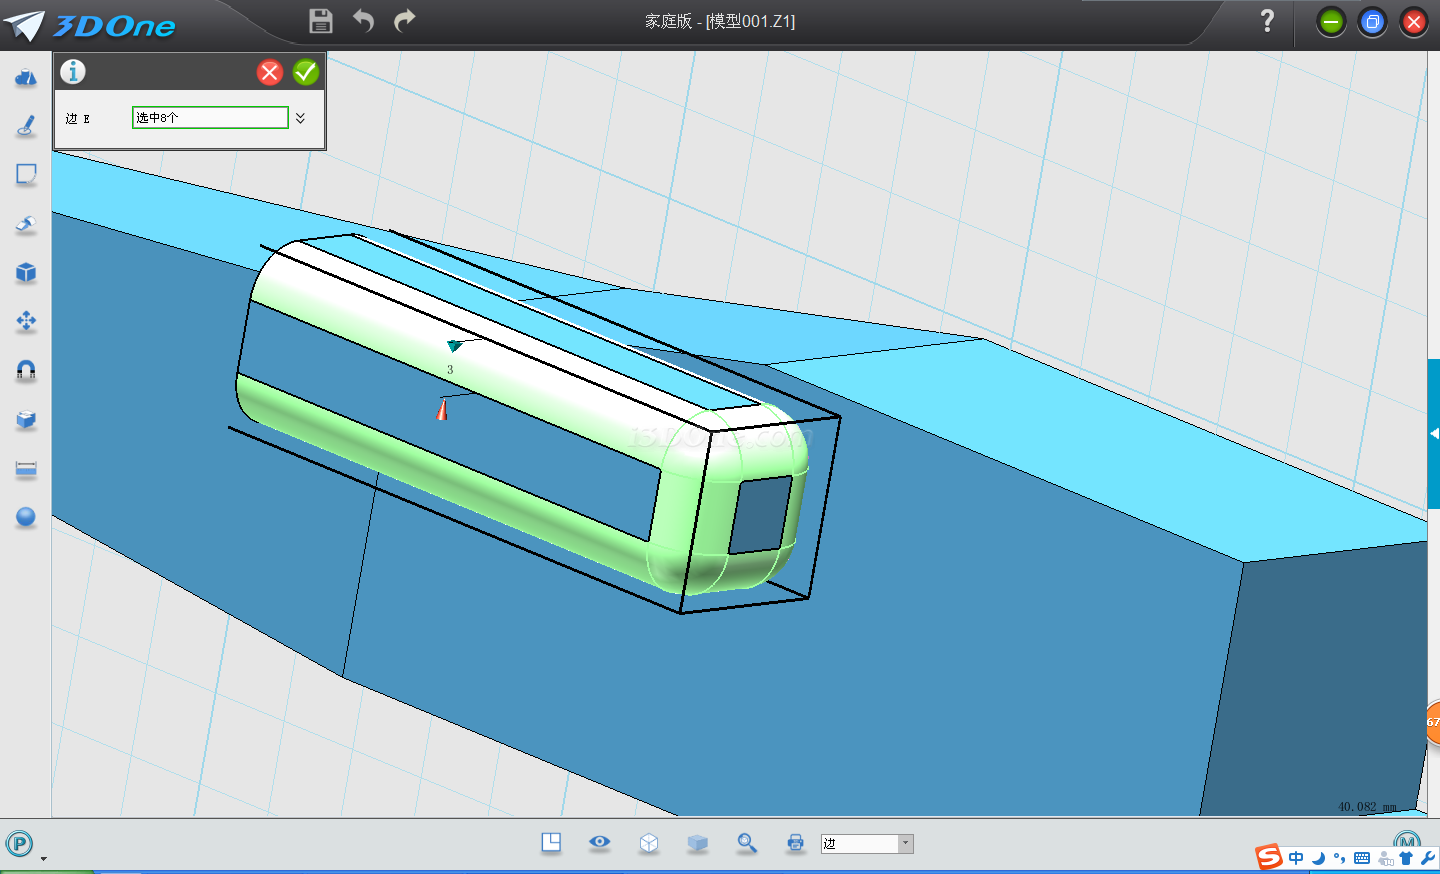Viewport: 1440px width, 874px height.
Task: Open the measure distance tool
Action: click(x=26, y=469)
